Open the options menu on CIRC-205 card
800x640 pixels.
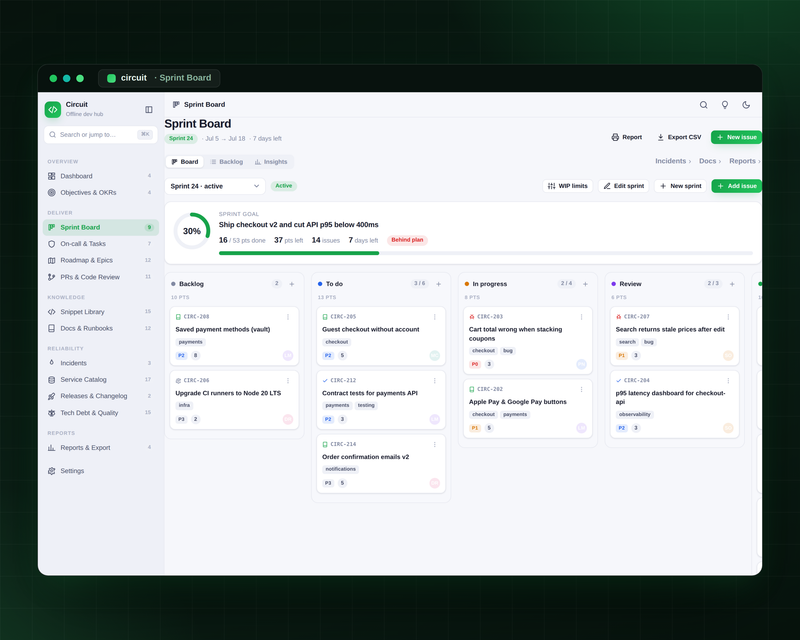click(435, 317)
